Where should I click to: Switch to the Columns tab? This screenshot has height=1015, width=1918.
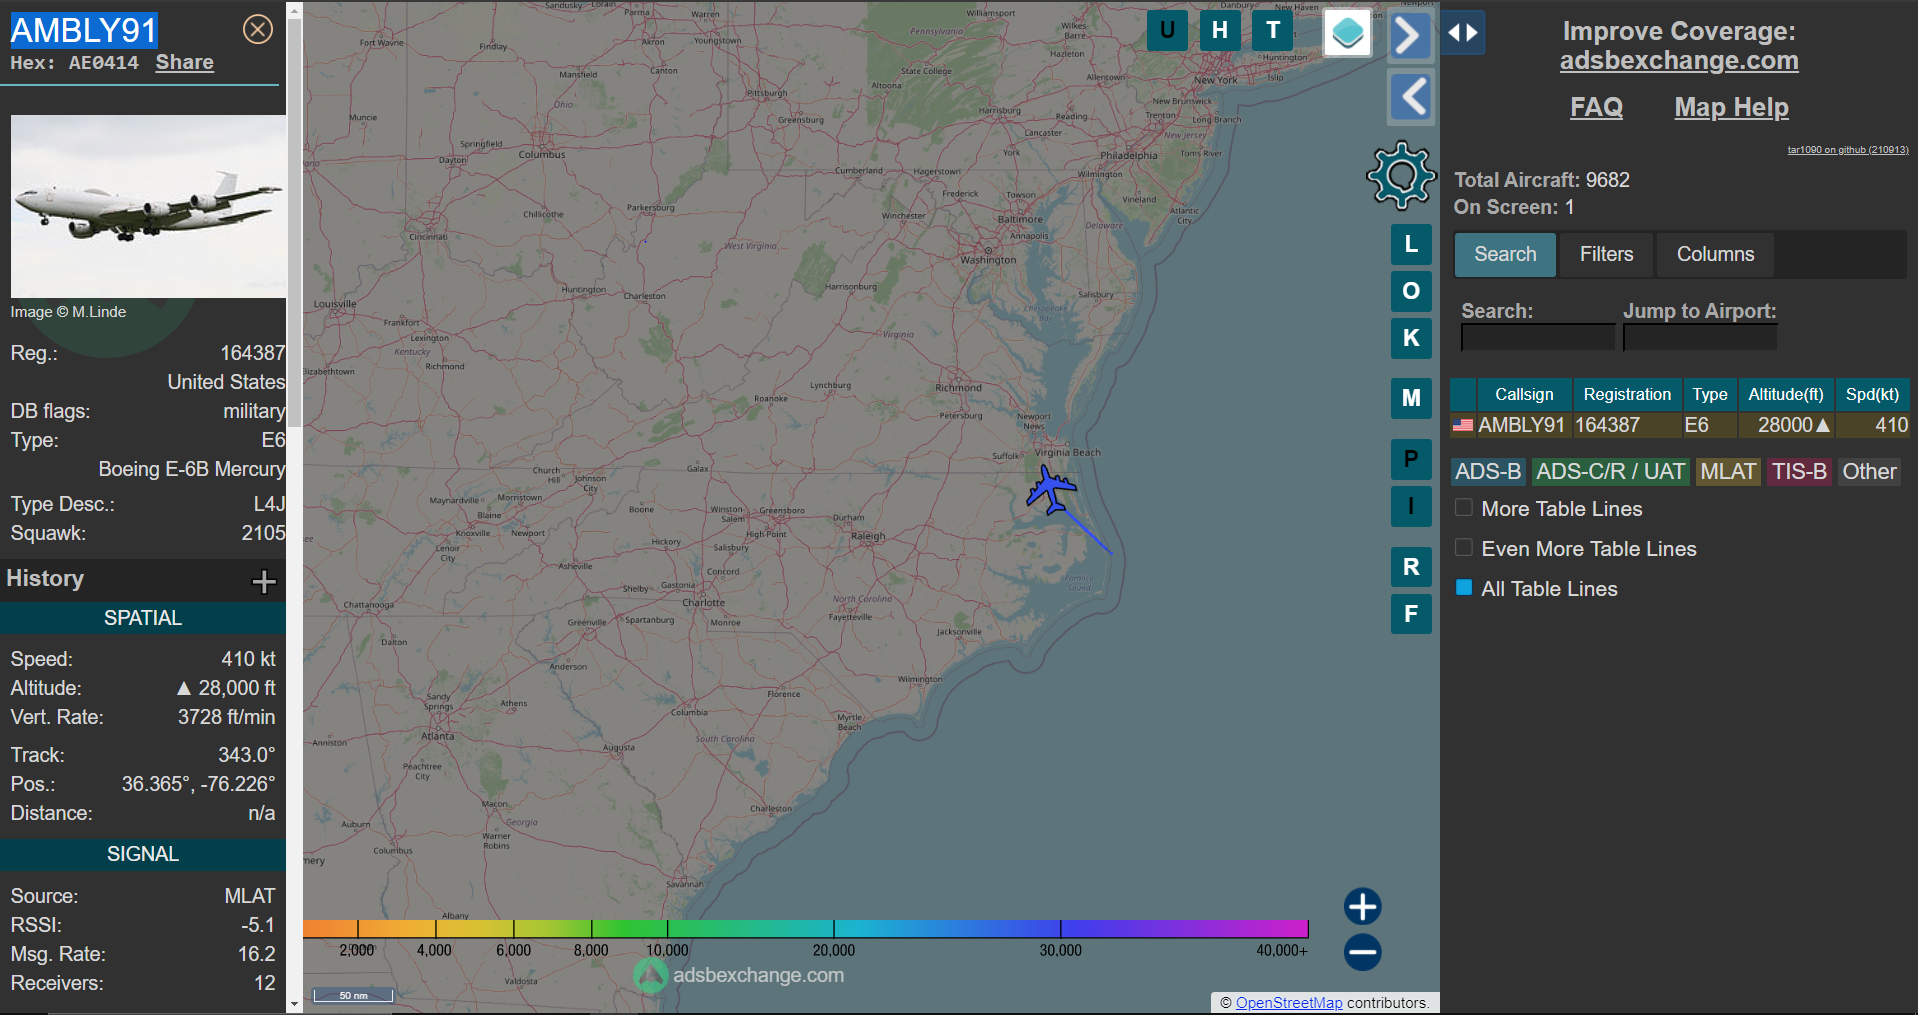click(1715, 255)
